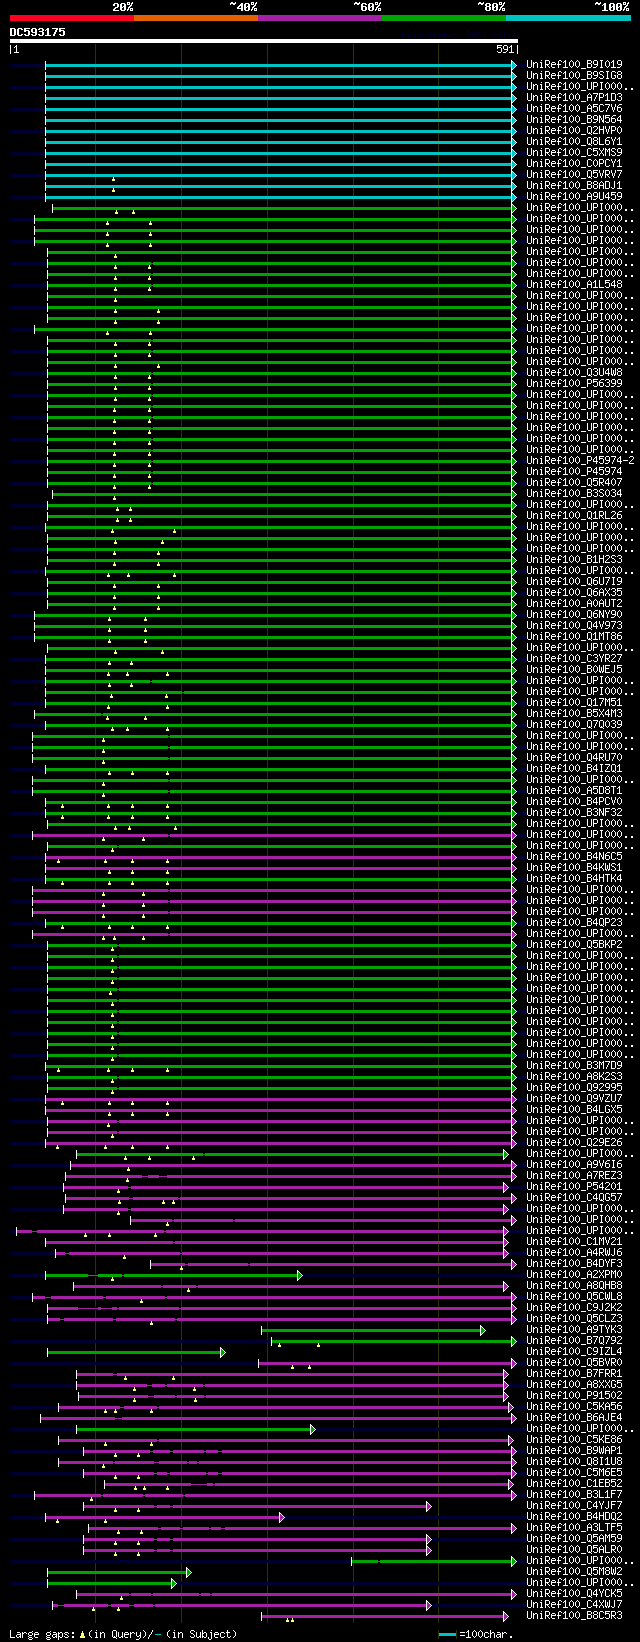Click the label UniRef100_P54201
Screen dimensions: 640x1642
point(574,1186)
